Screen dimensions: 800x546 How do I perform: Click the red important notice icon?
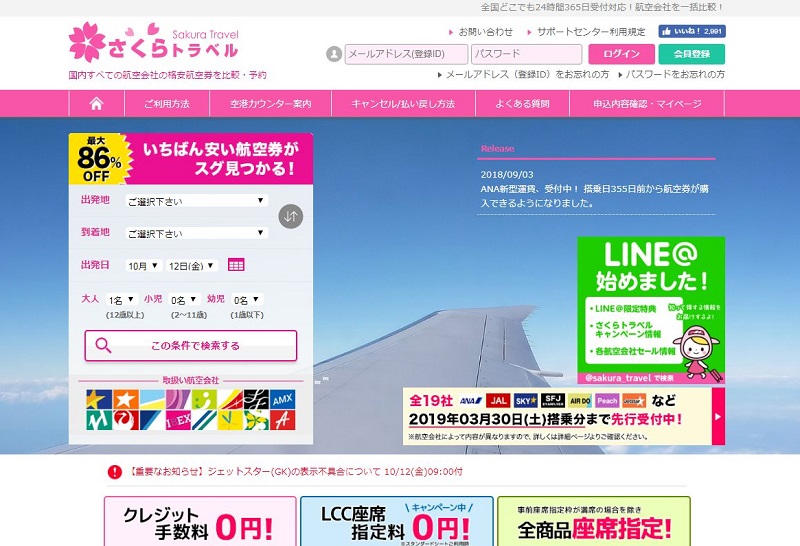(x=114, y=471)
